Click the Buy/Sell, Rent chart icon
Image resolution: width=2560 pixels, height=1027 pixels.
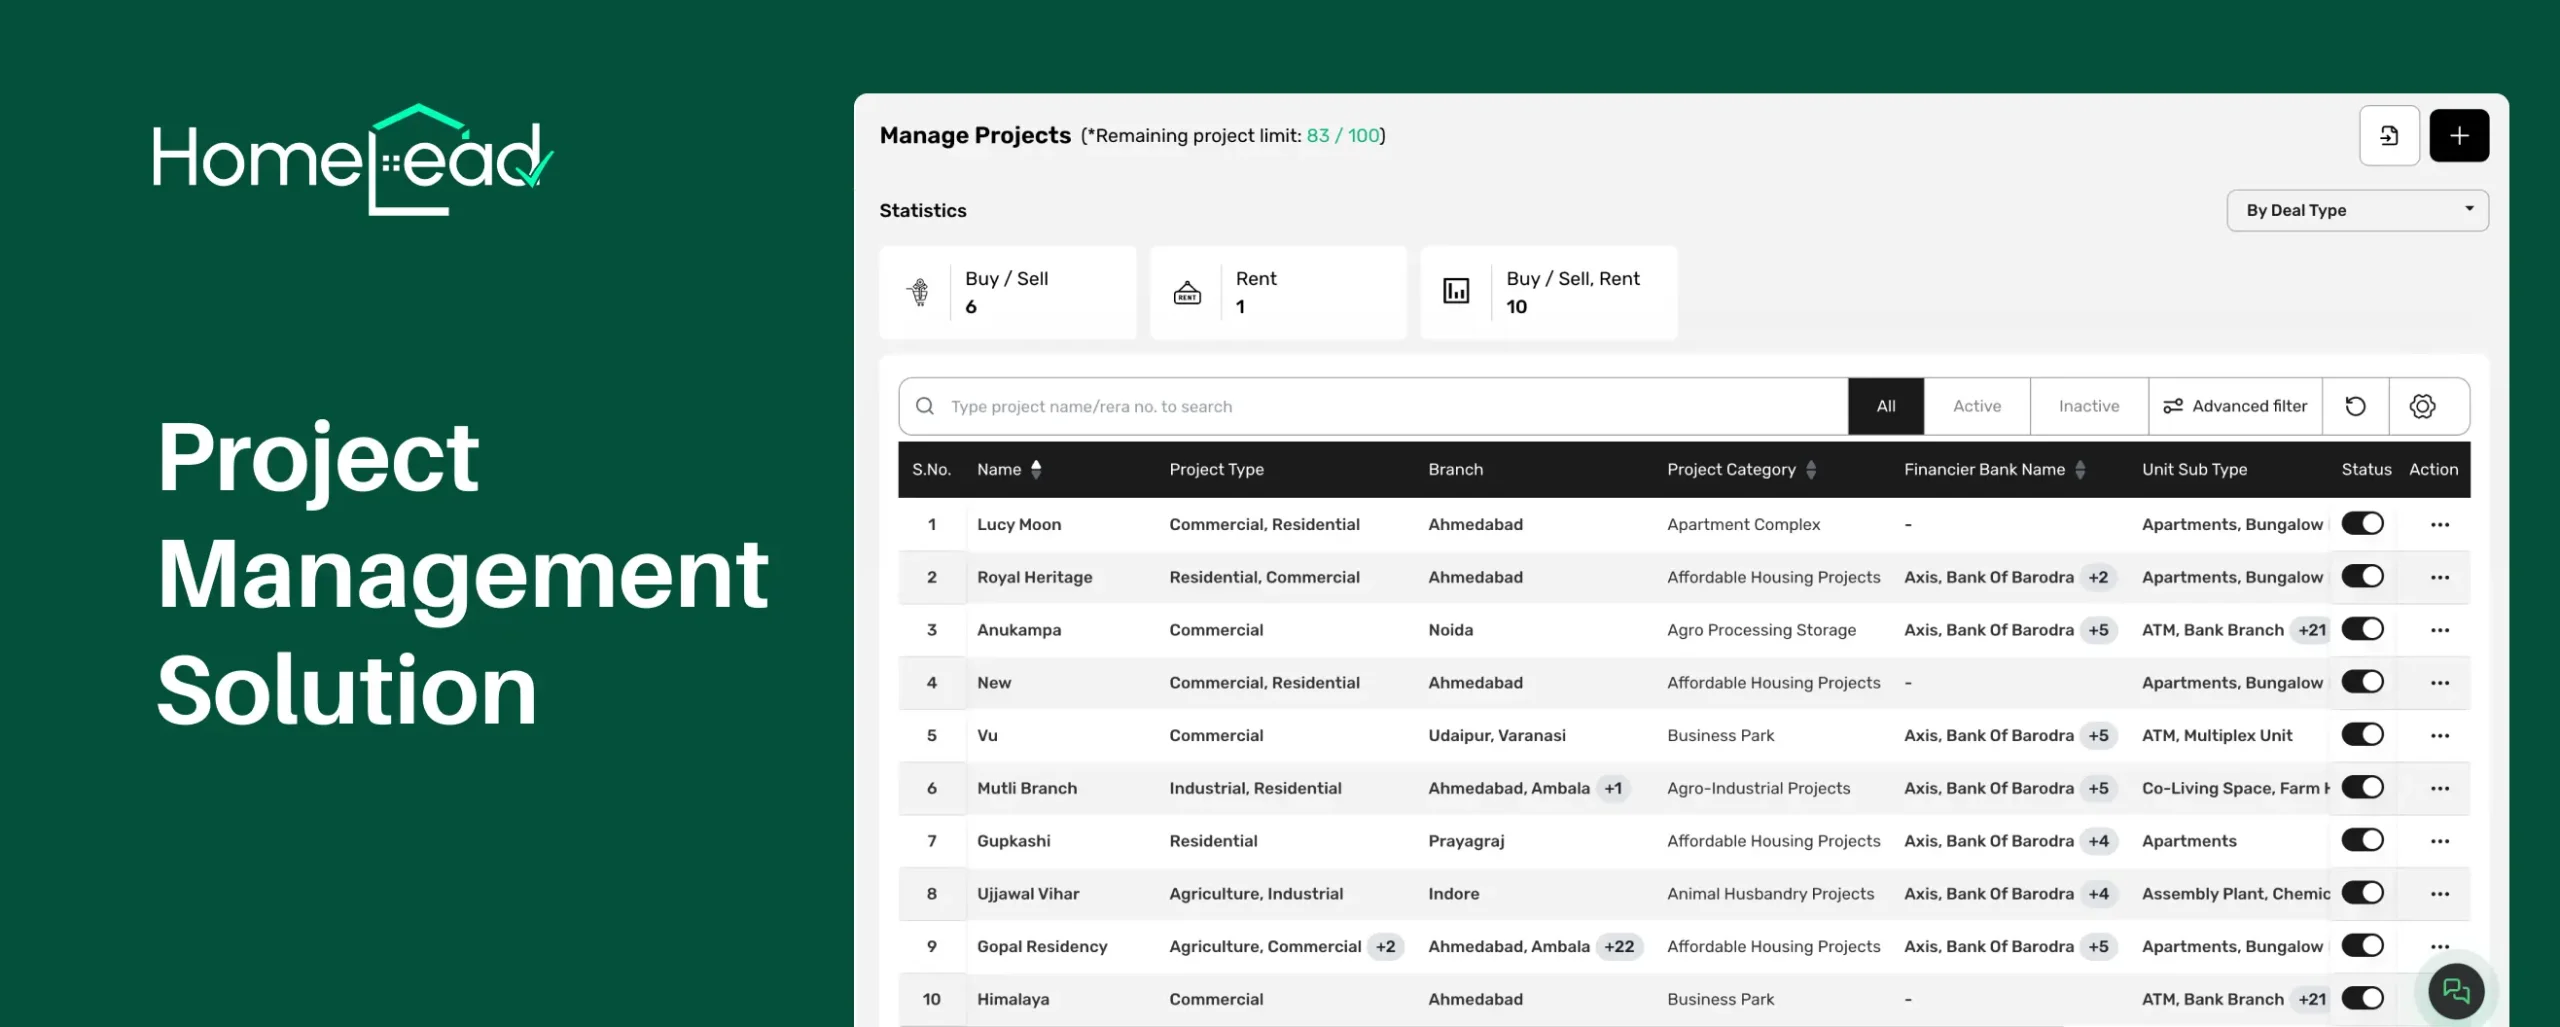pyautogui.click(x=1458, y=291)
